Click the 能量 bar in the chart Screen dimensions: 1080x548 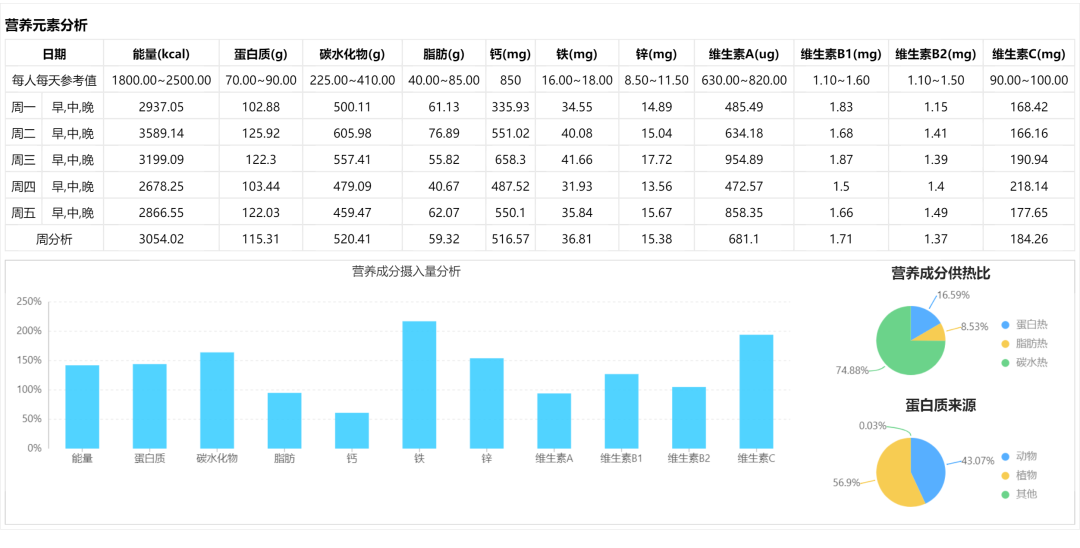[x=82, y=406]
